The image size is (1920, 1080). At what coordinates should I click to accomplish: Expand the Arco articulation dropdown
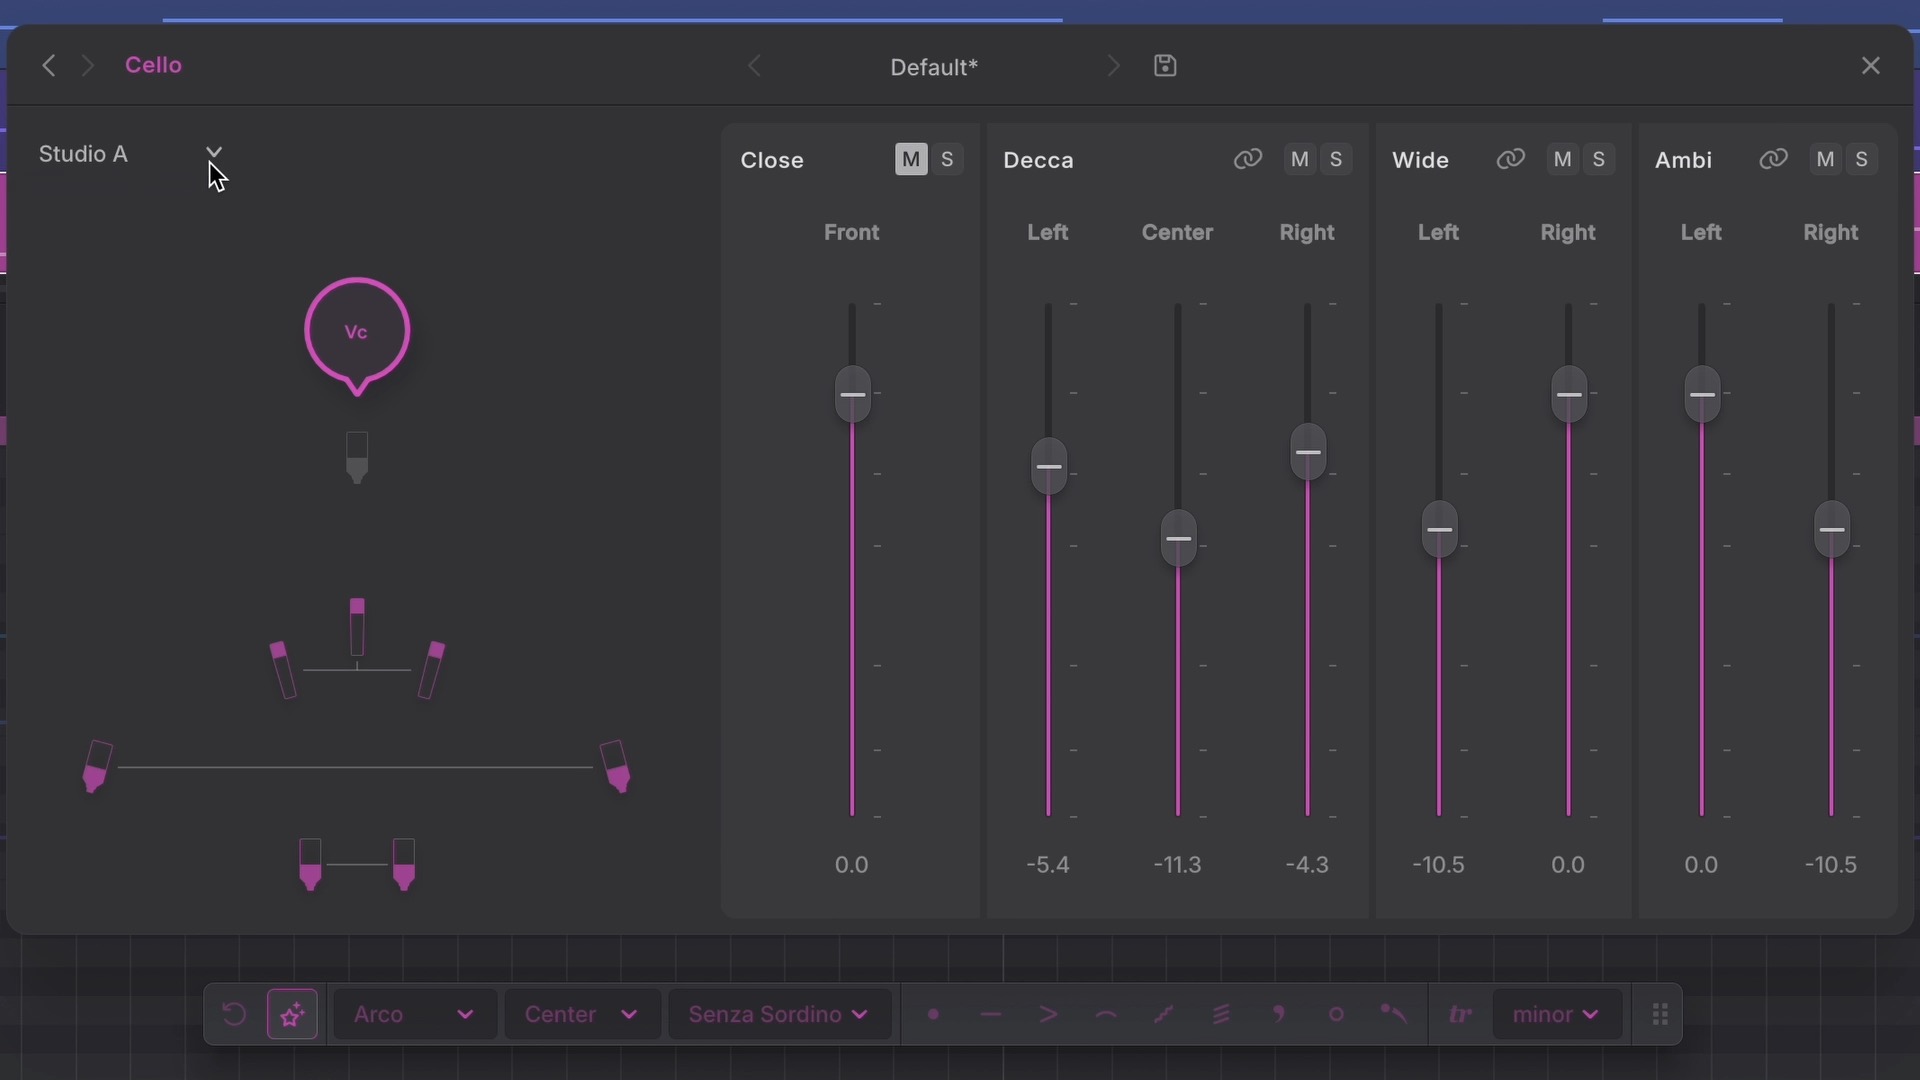click(415, 1015)
